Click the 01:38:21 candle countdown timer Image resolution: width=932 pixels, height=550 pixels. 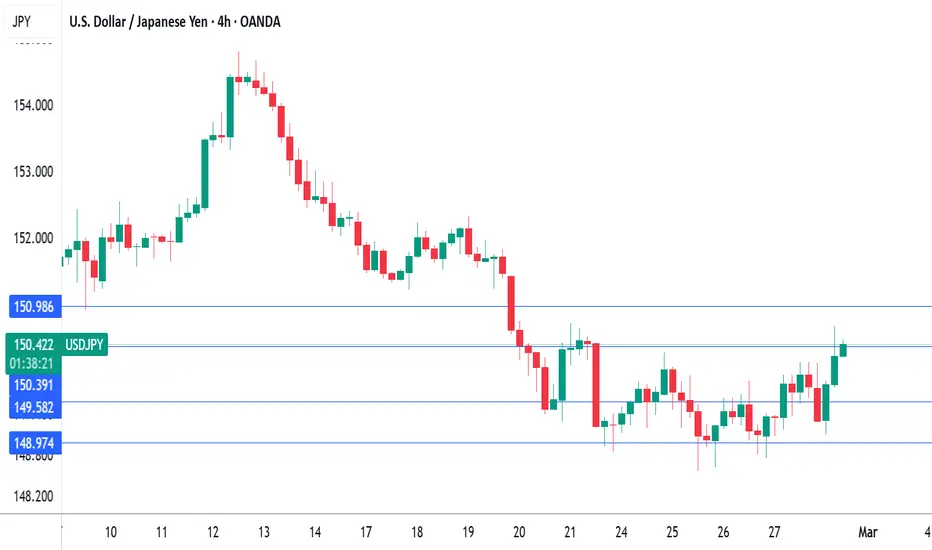(32, 364)
